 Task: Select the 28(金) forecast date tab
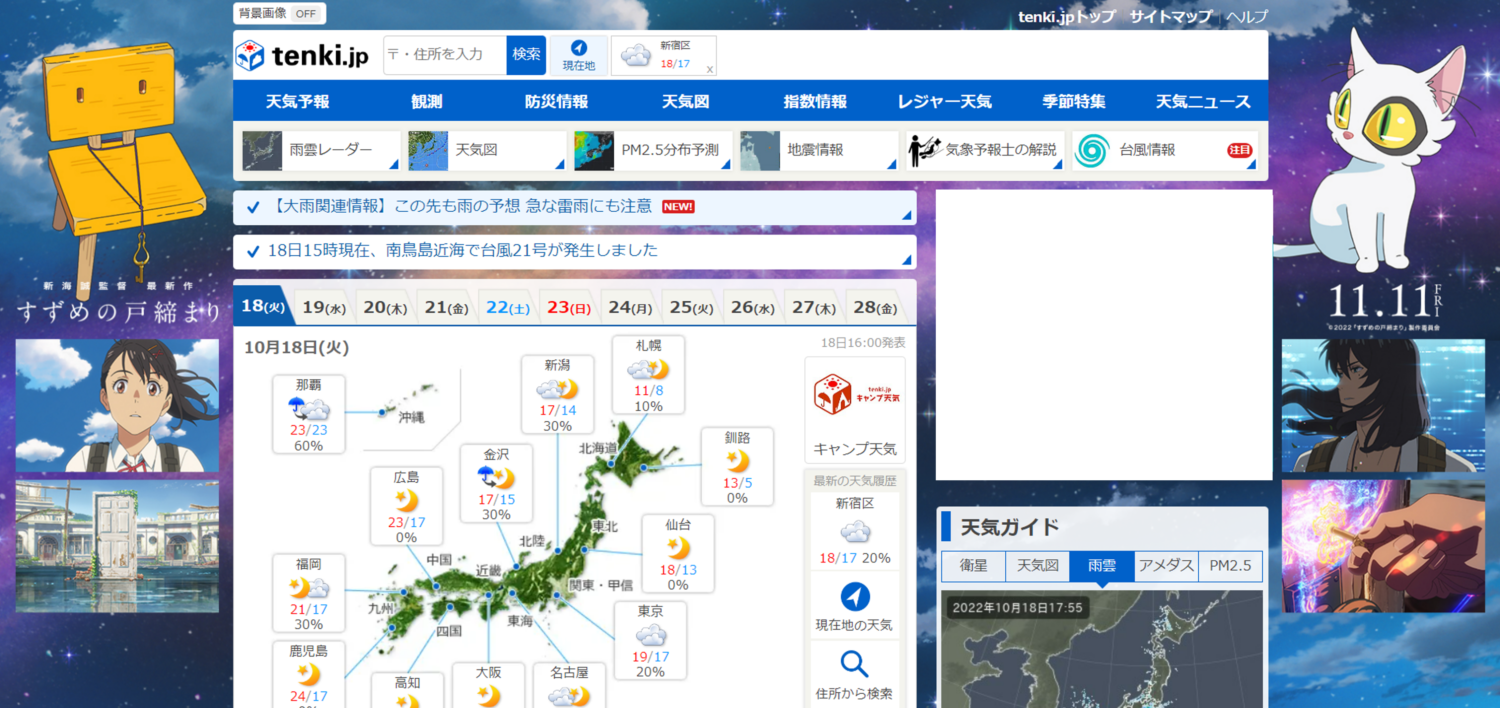(x=875, y=308)
